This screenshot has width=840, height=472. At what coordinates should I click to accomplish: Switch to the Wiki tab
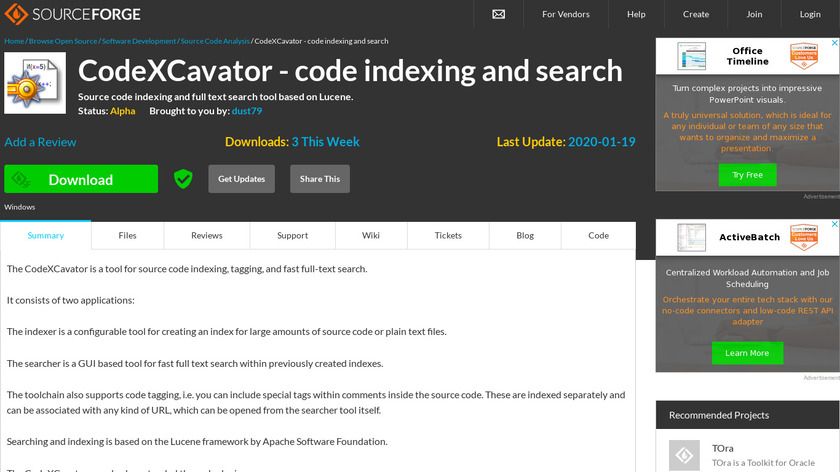[x=371, y=235]
